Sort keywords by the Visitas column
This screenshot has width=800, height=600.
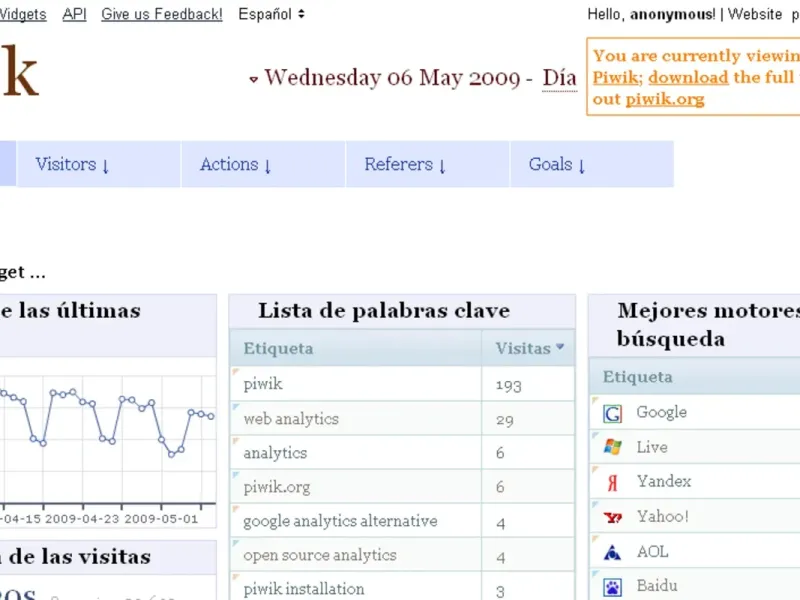pyautogui.click(x=529, y=348)
